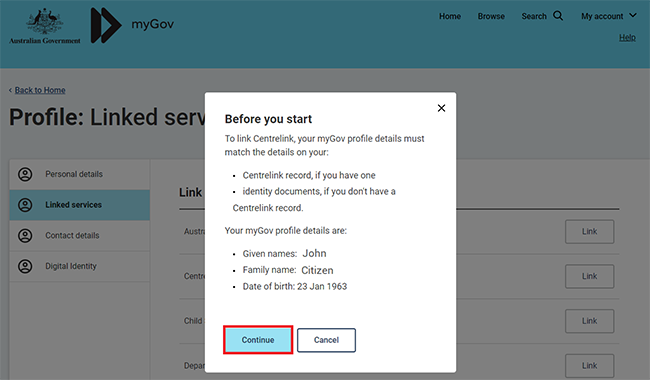Click the 'Profile: Linked serv' page heading

pyautogui.click(x=107, y=117)
